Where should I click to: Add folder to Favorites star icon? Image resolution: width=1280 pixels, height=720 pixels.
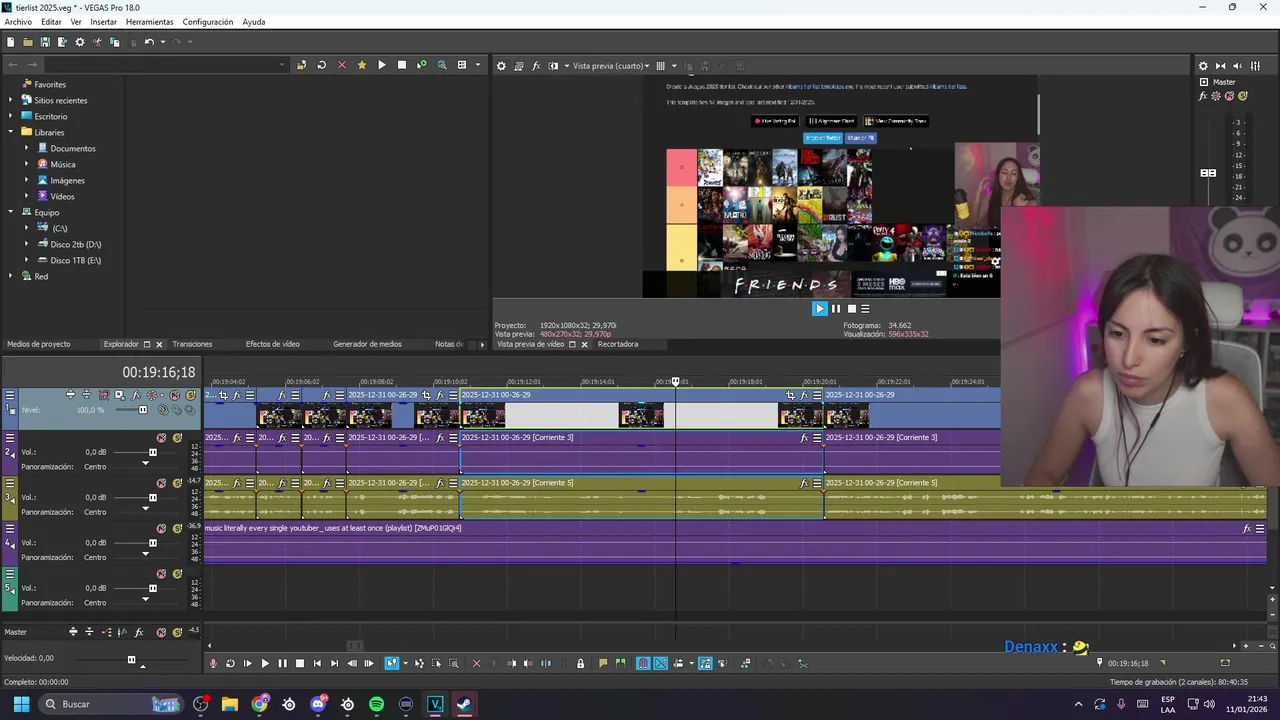tap(362, 65)
